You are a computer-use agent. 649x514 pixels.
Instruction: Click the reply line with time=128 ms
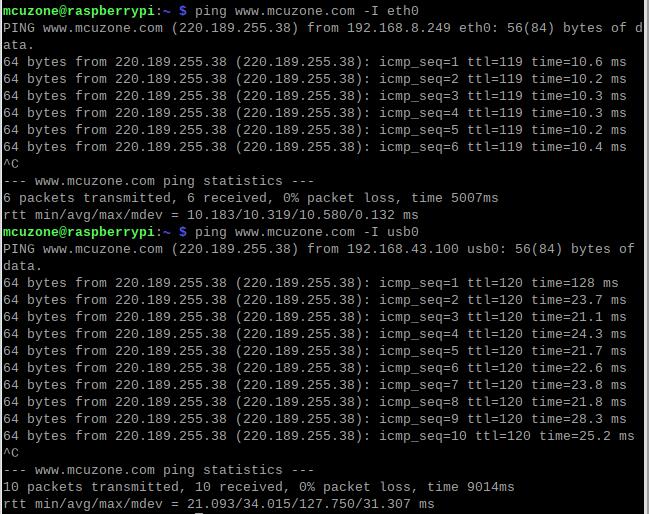tap(310, 283)
